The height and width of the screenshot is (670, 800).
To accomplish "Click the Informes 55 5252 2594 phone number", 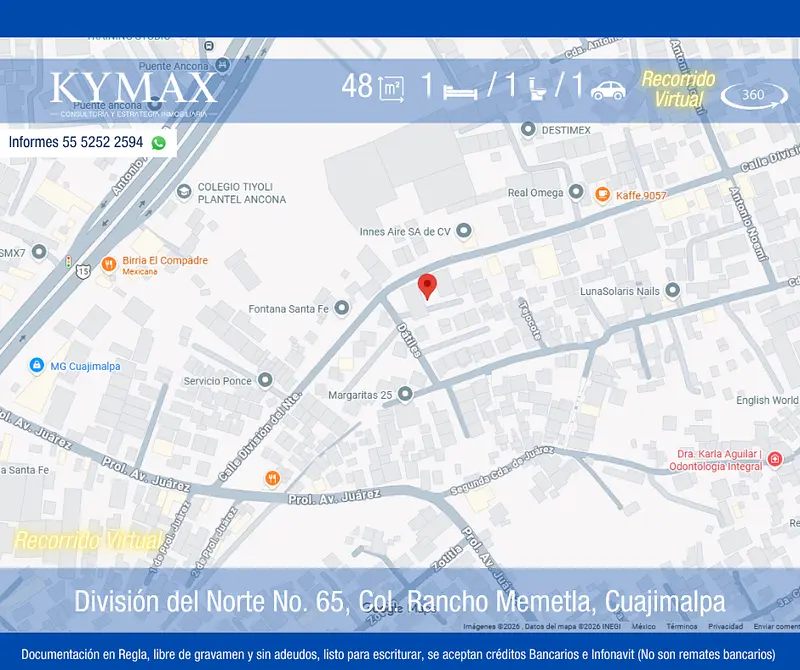I will point(76,142).
